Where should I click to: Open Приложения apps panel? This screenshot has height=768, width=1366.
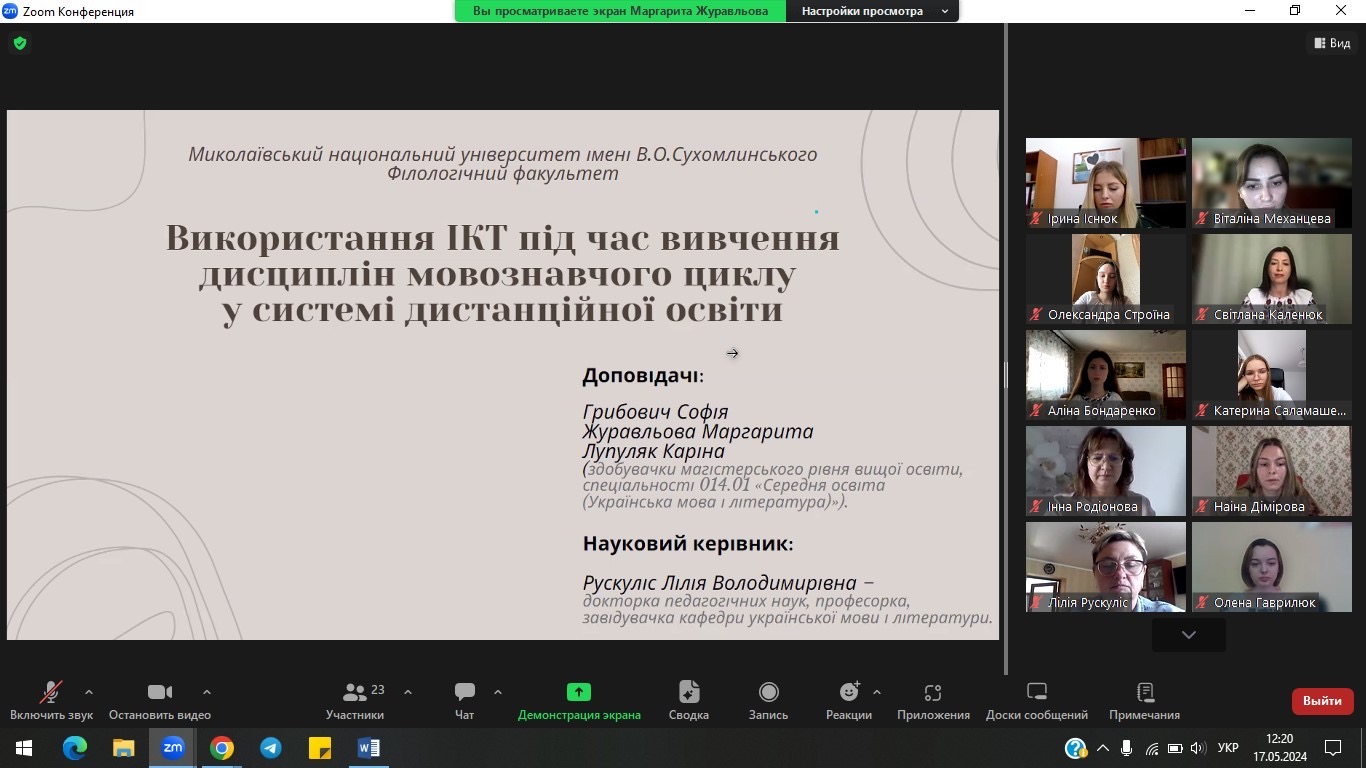[x=933, y=700]
